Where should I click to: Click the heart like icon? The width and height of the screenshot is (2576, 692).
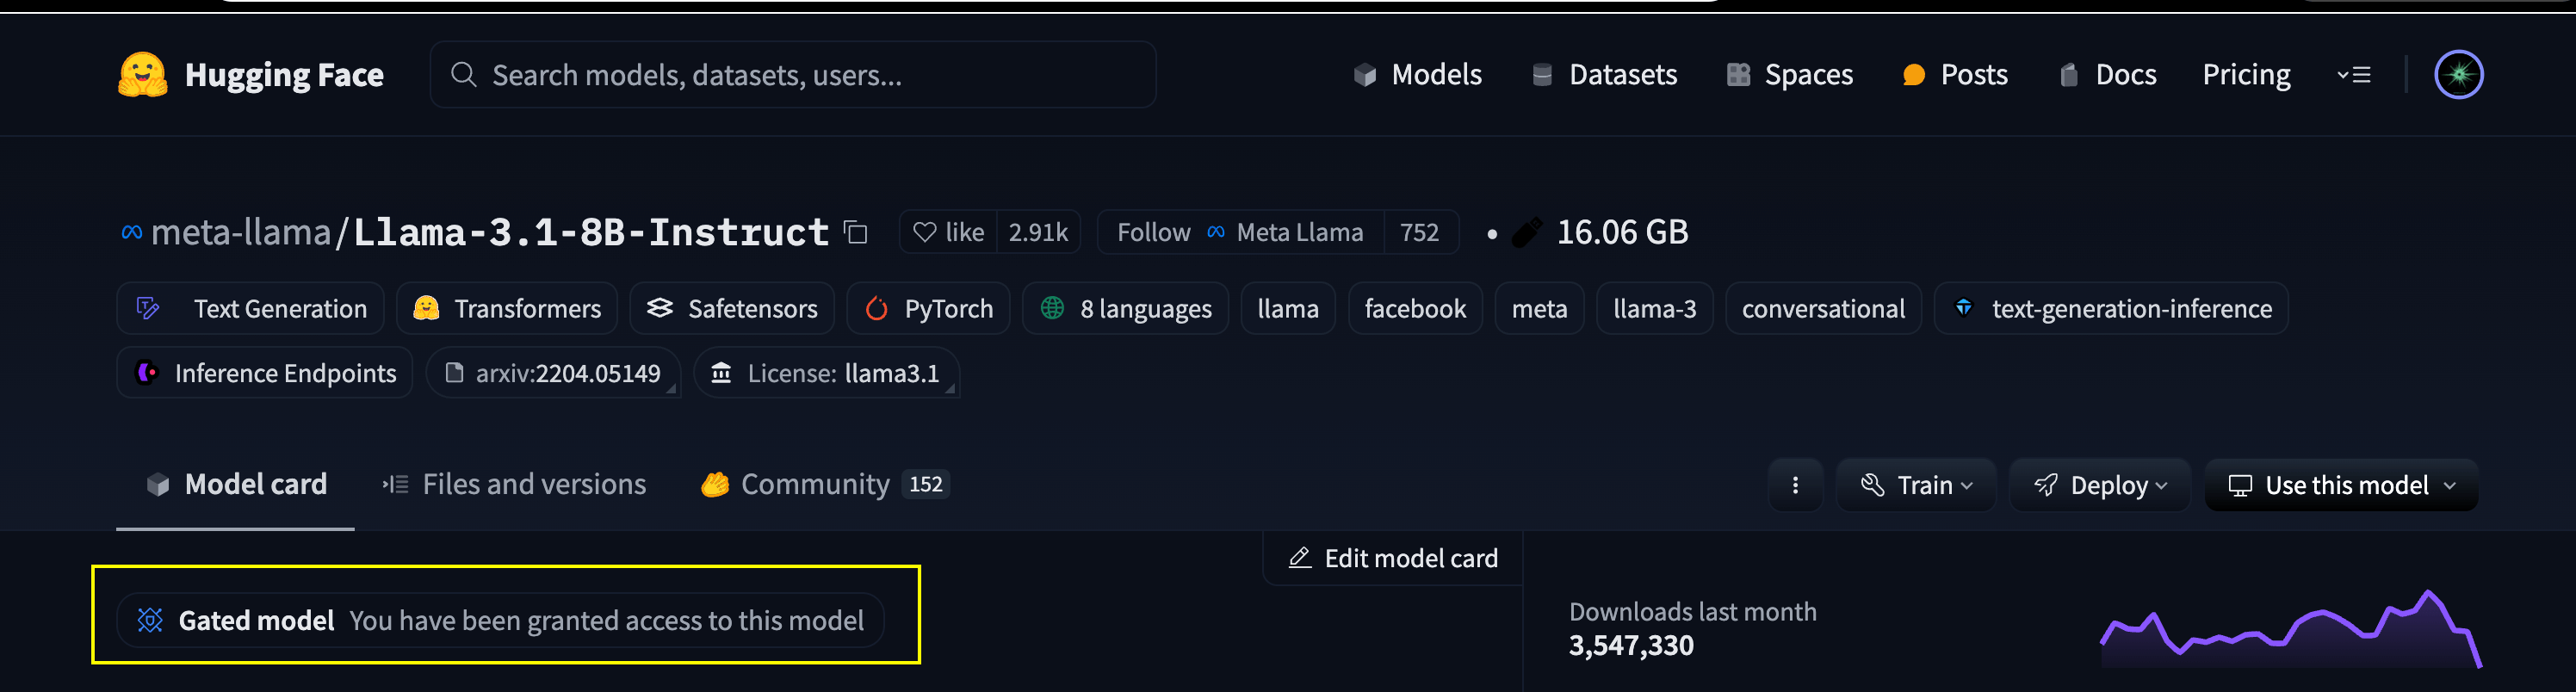[925, 233]
